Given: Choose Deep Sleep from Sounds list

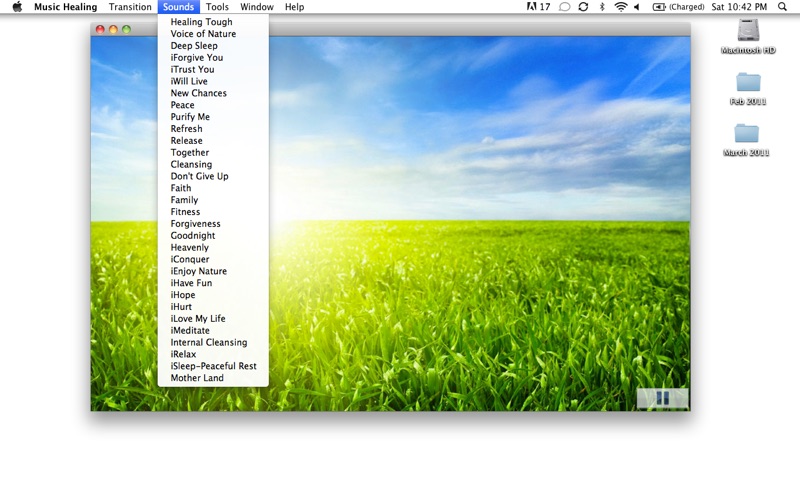Looking at the screenshot, I should [194, 46].
